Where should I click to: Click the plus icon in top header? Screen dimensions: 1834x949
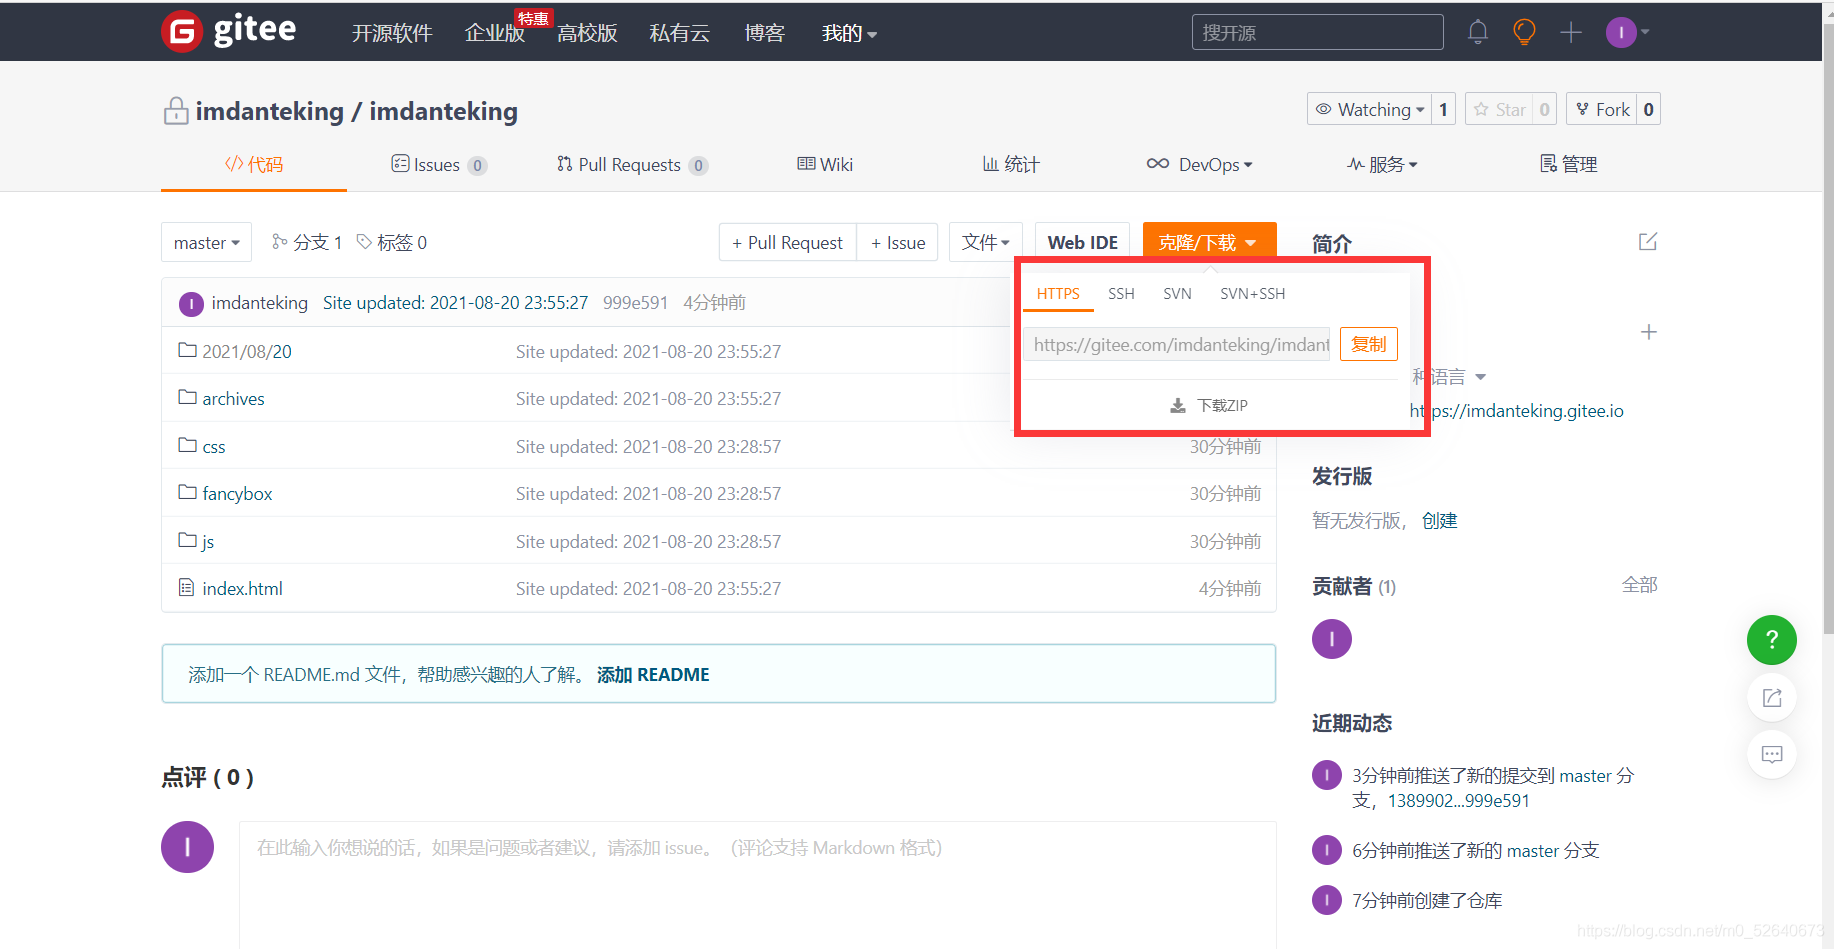pyautogui.click(x=1571, y=32)
